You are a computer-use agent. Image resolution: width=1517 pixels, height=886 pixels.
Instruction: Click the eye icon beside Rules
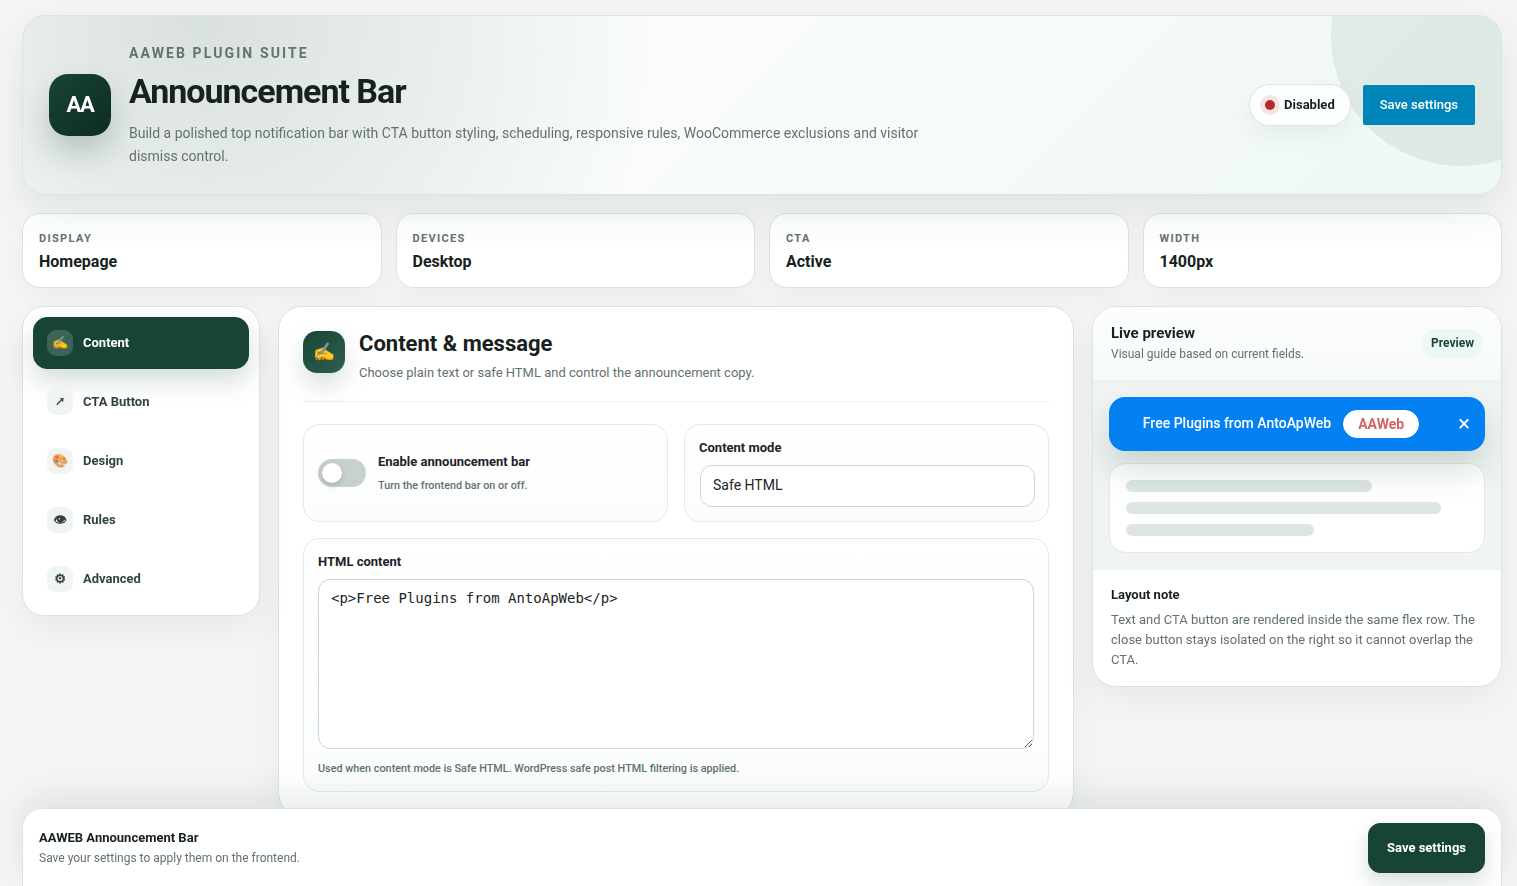(60, 520)
